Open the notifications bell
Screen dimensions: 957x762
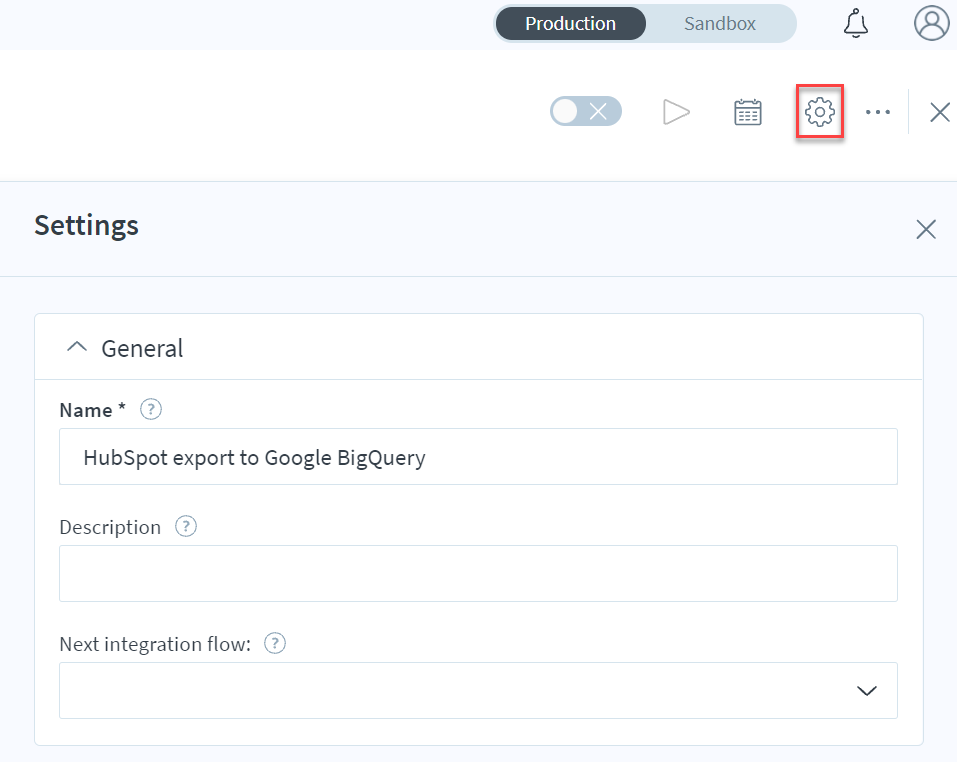click(856, 24)
